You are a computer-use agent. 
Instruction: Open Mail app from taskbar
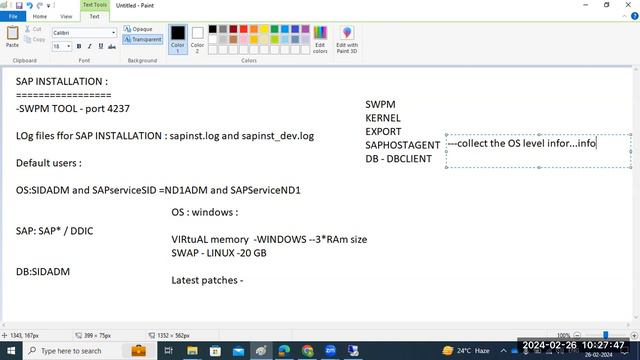point(238,351)
